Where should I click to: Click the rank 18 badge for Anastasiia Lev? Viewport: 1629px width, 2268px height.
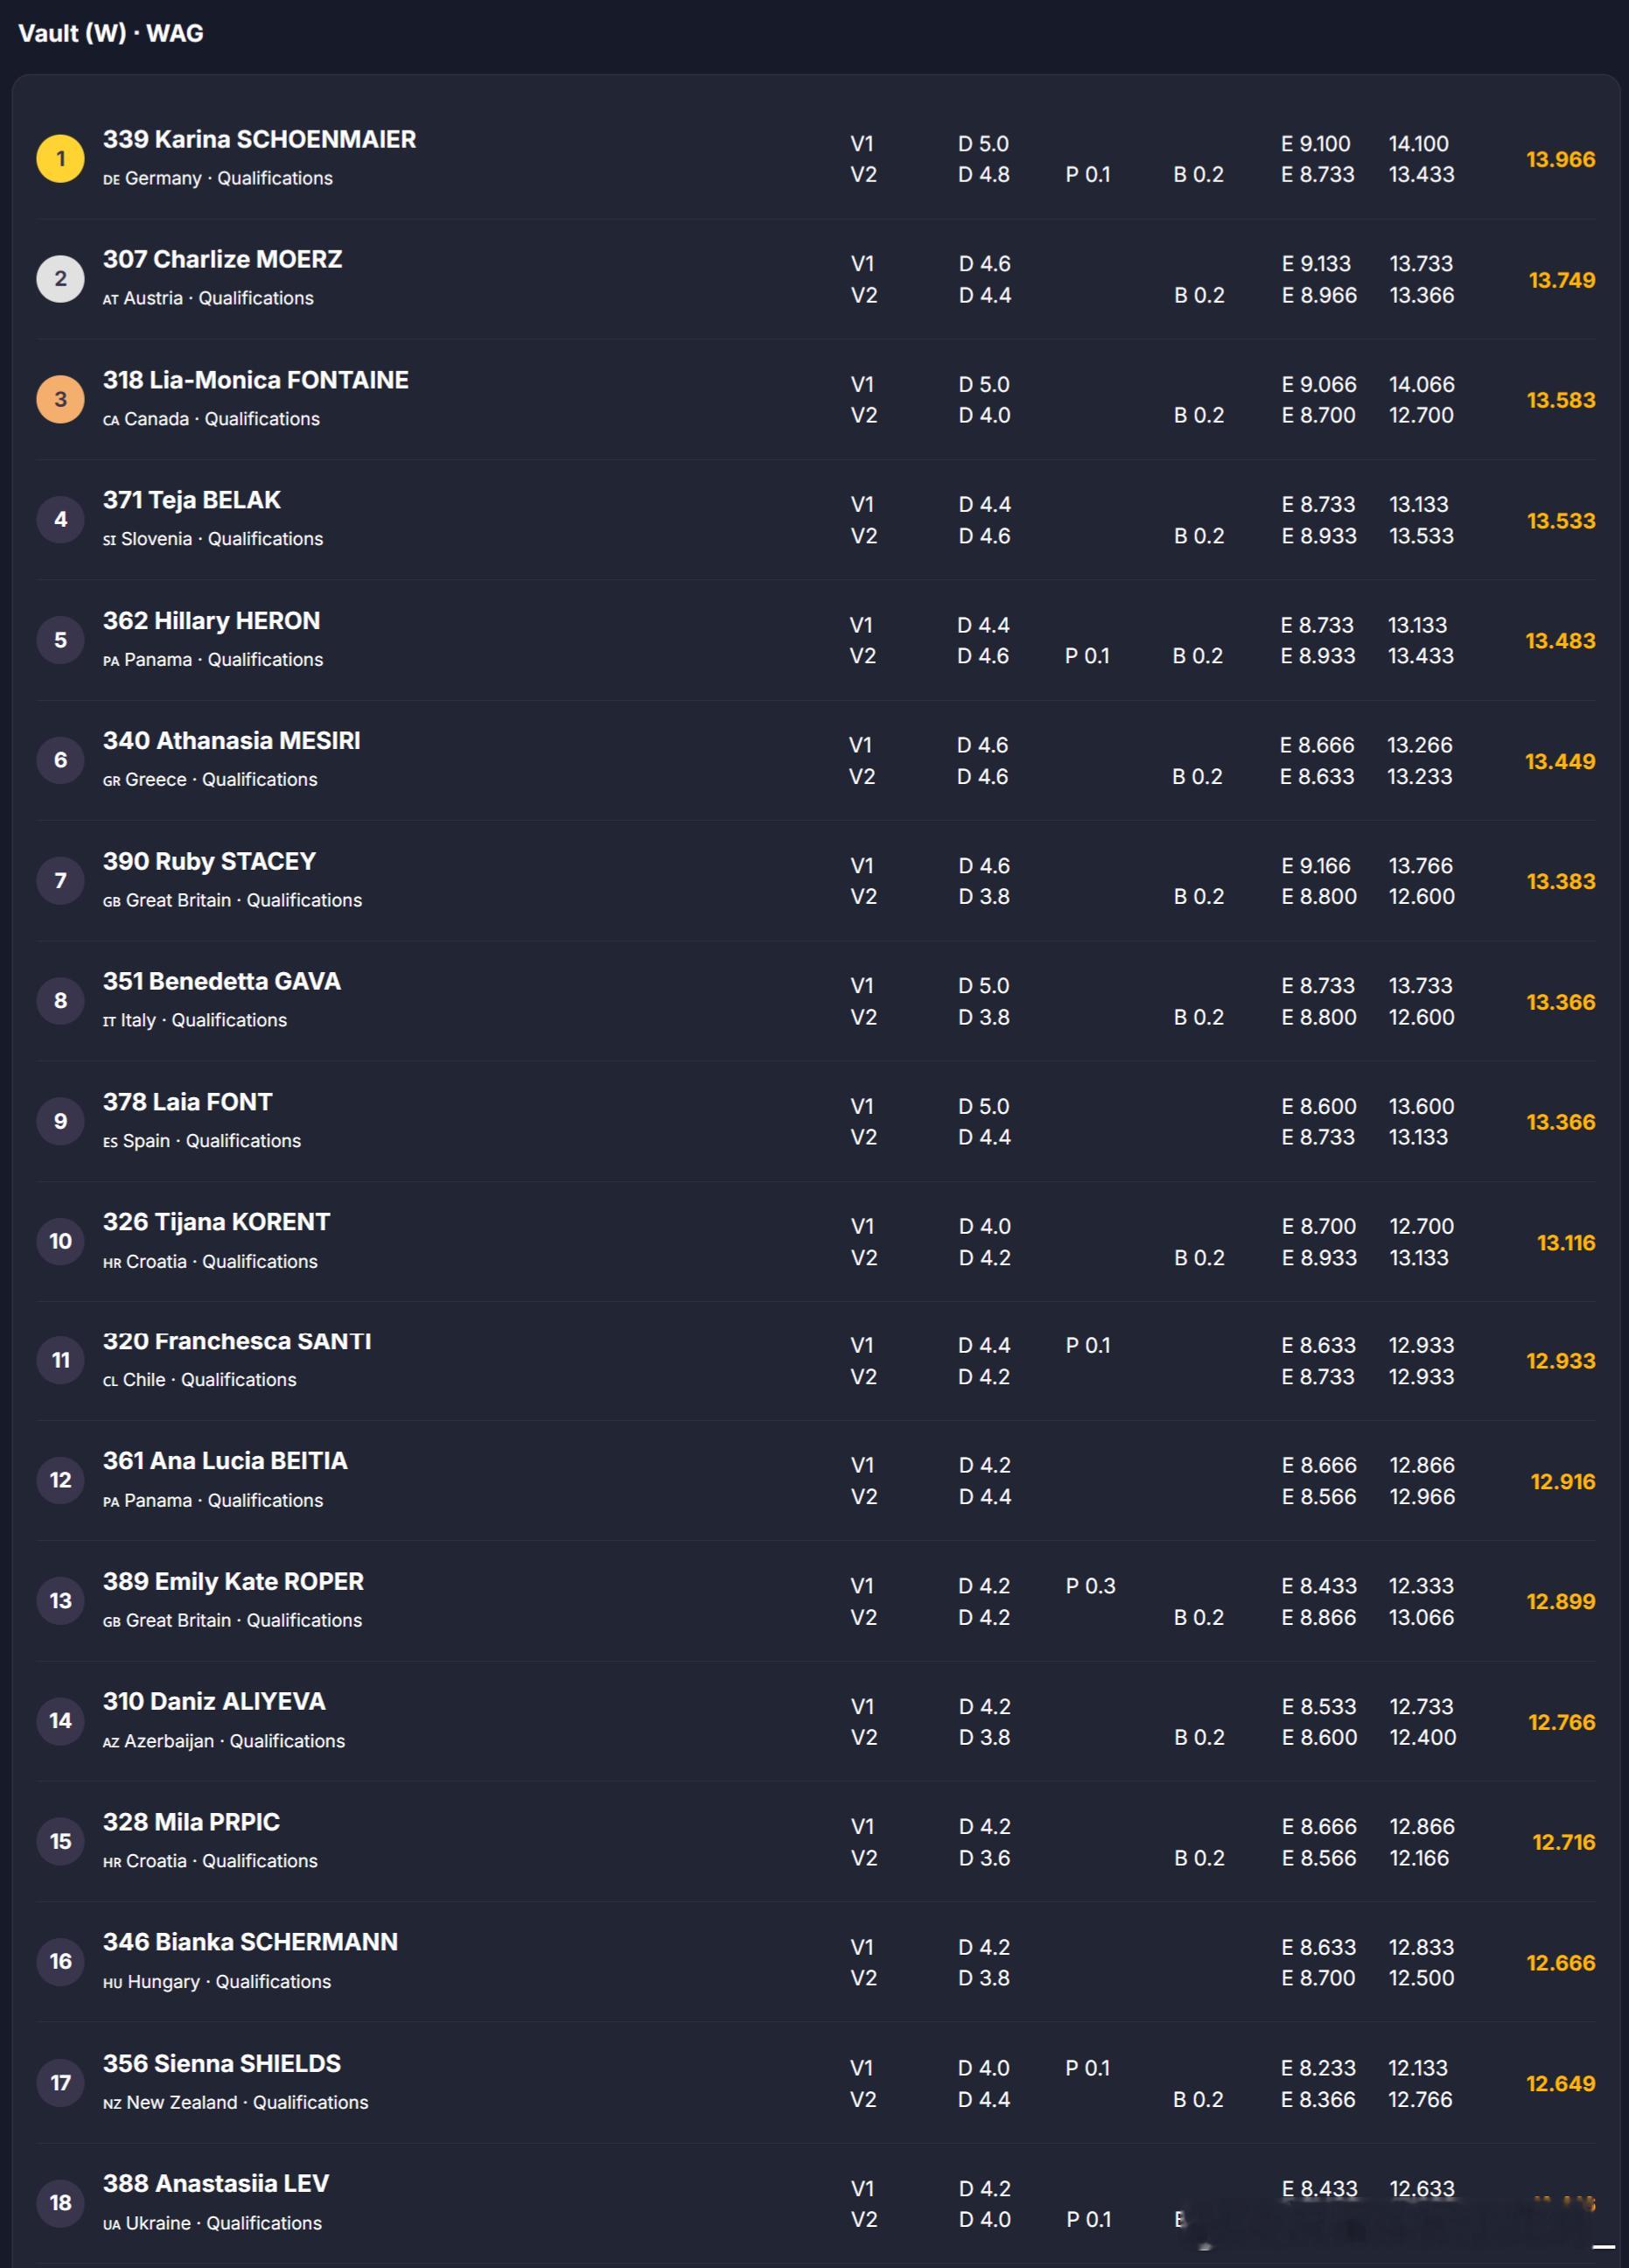[x=60, y=2203]
